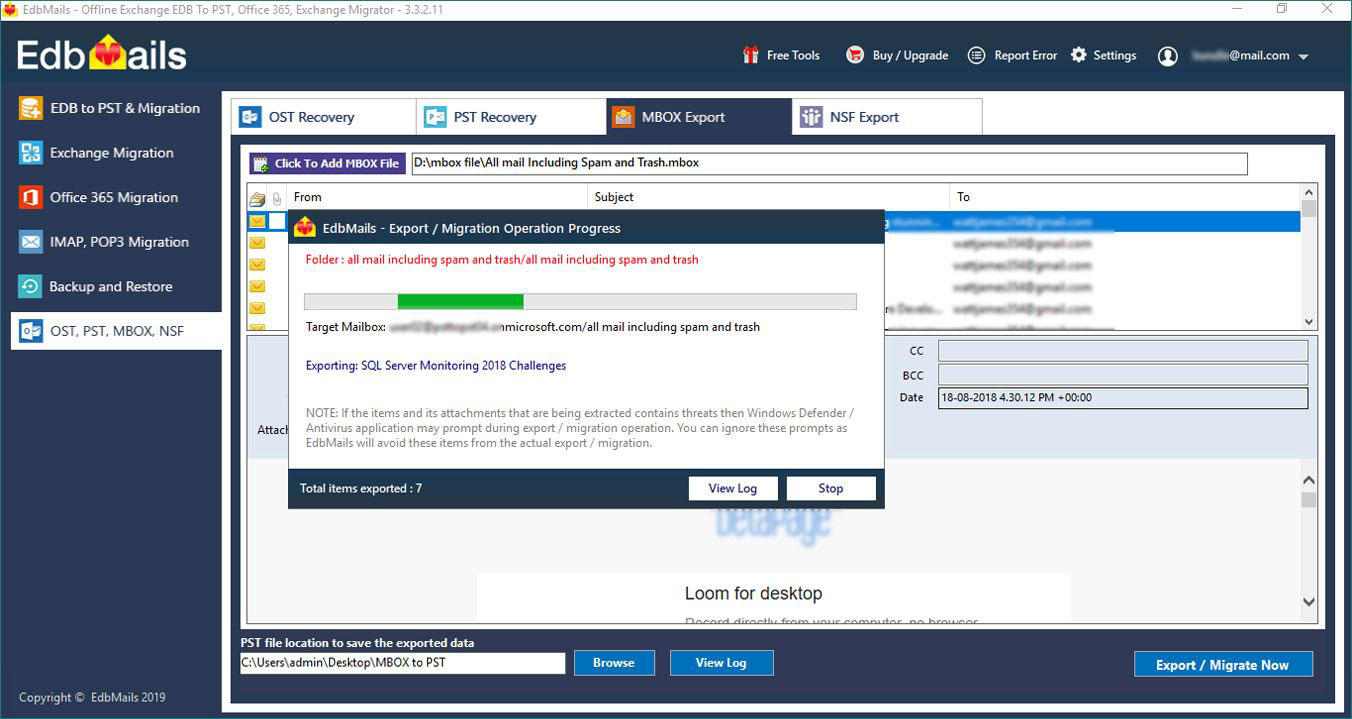This screenshot has height=719, width=1352.
Task: Click the Report Error list icon
Action: coord(977,55)
